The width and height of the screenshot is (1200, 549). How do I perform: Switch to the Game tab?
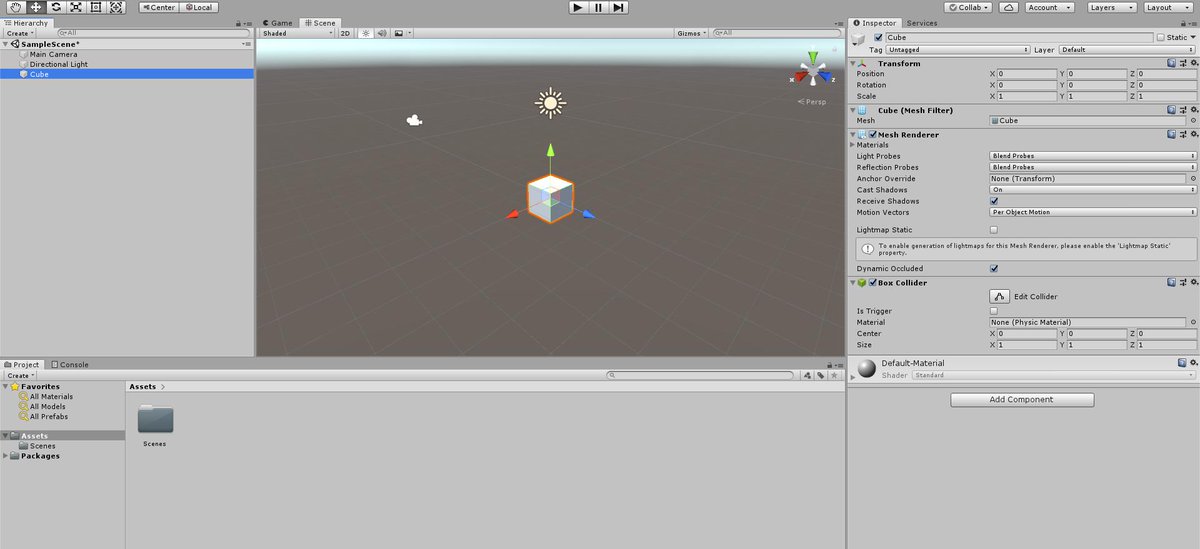coord(278,22)
